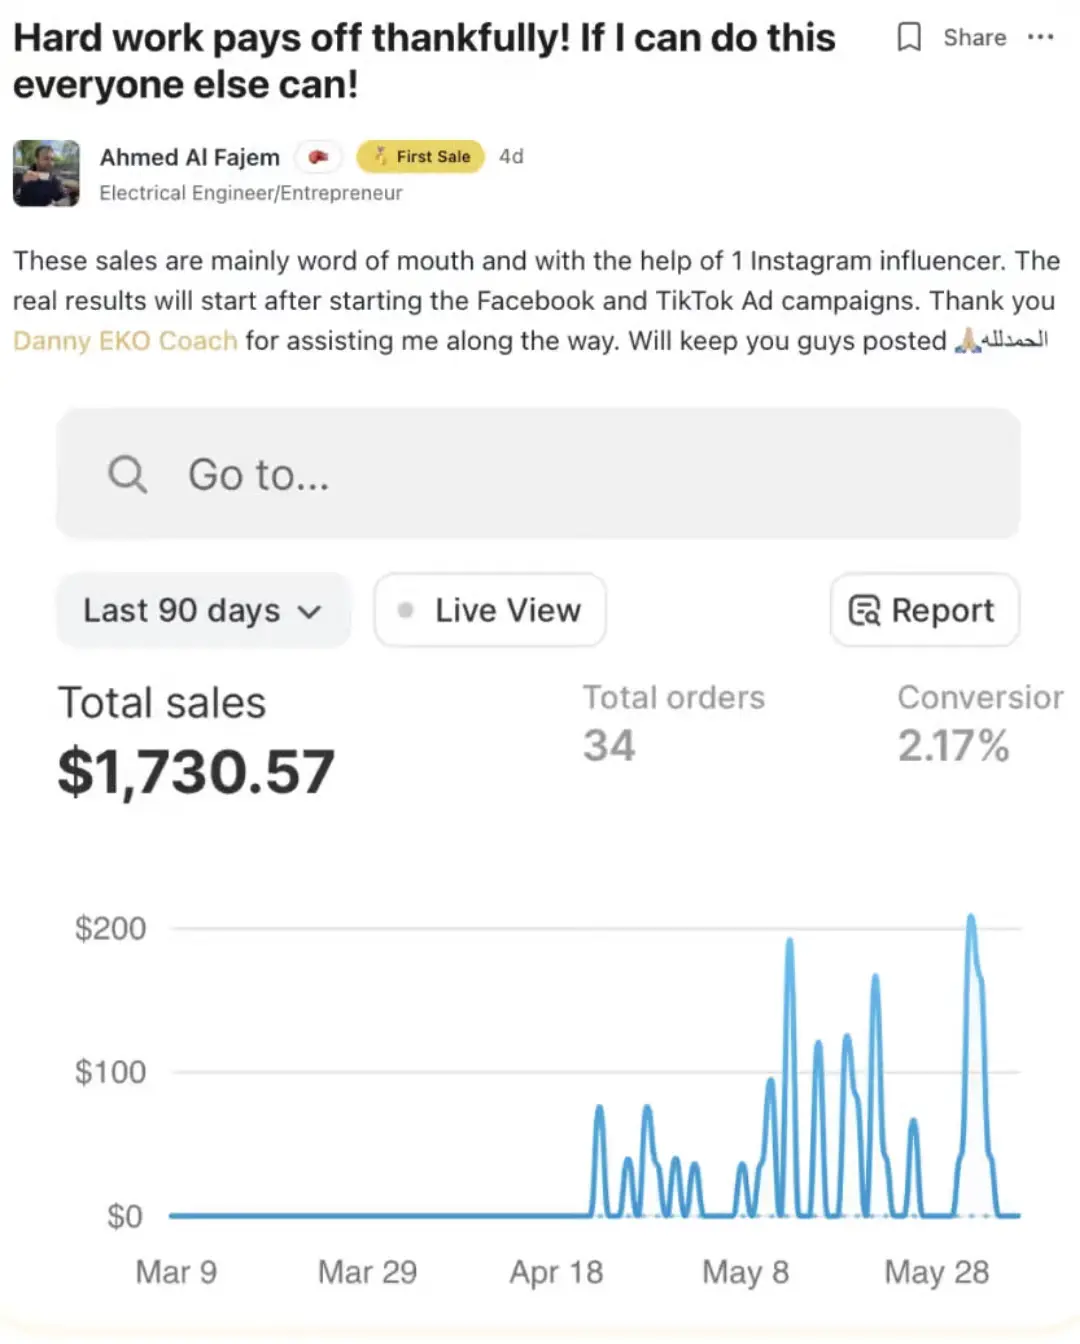The width and height of the screenshot is (1080, 1344).
Task: Select the Conversion metric
Action: [x=978, y=722]
